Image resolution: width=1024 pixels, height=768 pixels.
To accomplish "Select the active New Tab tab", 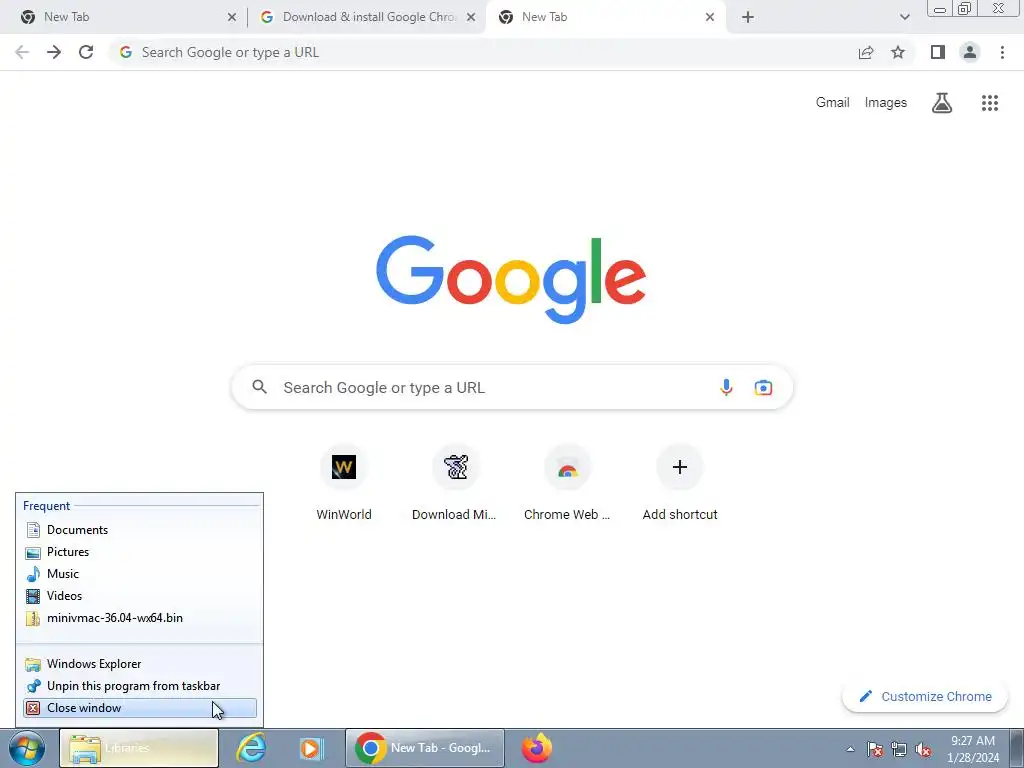I will point(605,18).
